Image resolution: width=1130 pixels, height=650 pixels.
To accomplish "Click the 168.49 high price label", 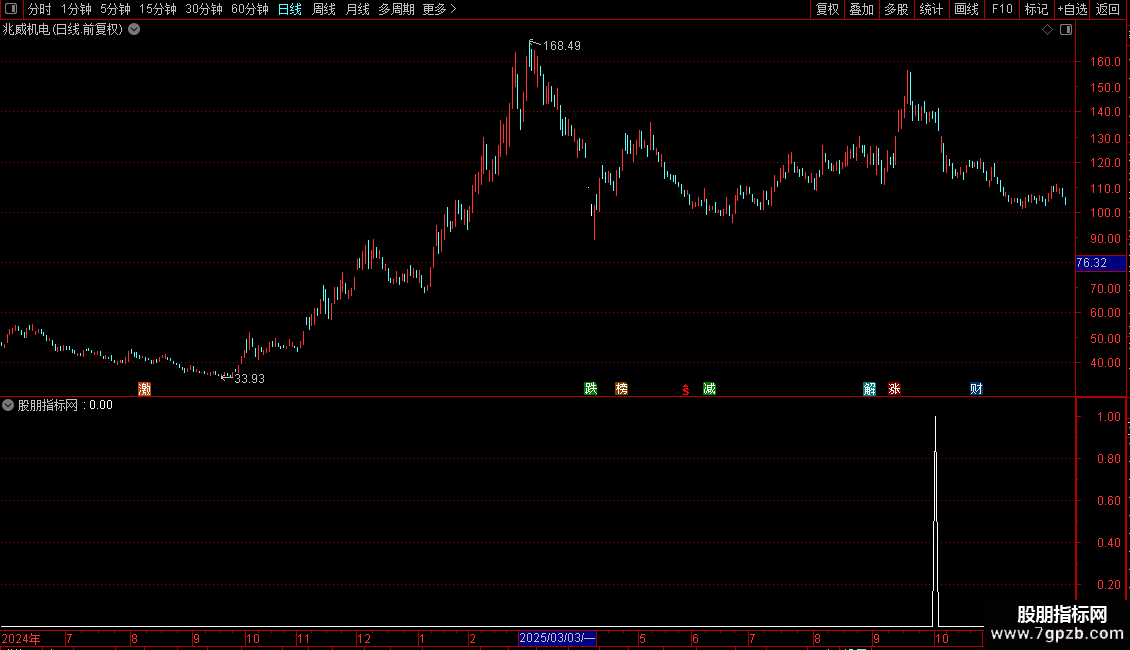I will [x=561, y=46].
